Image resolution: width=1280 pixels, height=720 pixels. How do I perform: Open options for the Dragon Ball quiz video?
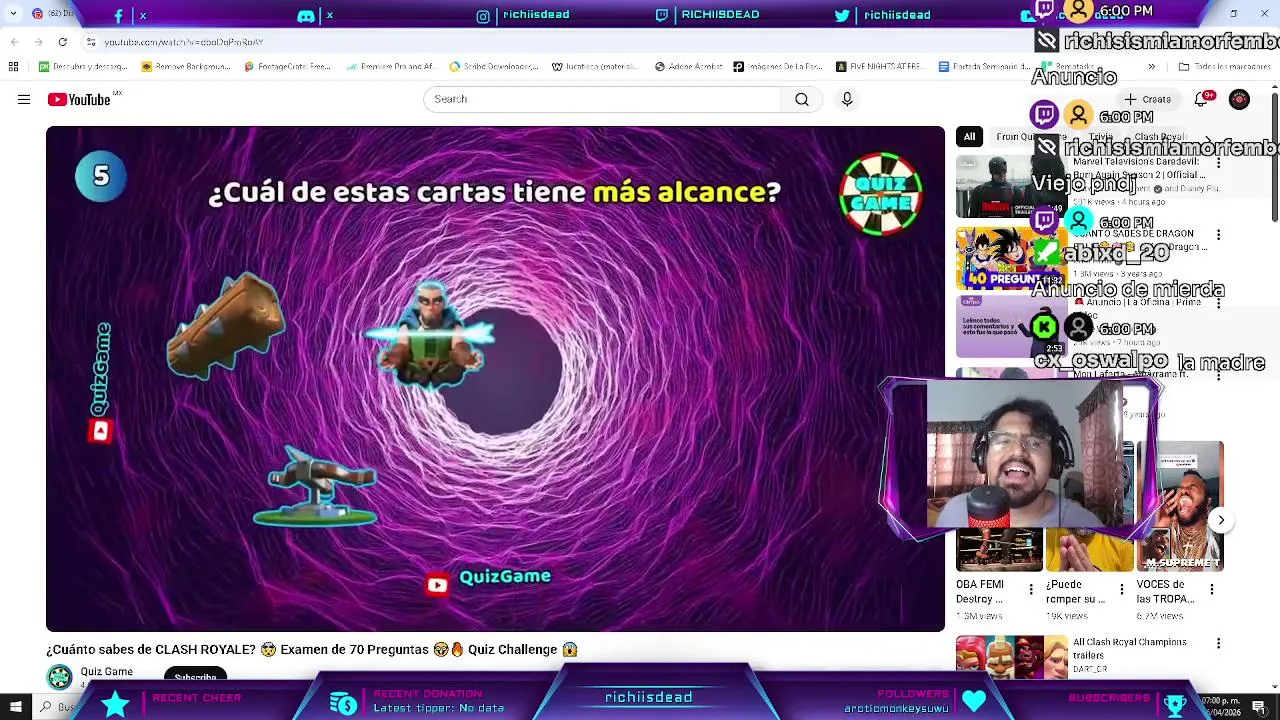pos(1218,235)
